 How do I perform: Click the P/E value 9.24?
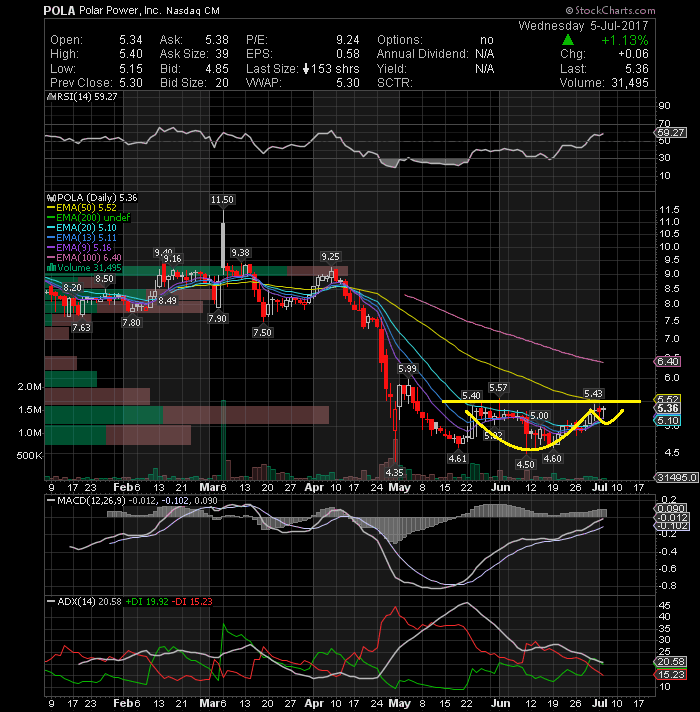click(x=348, y=40)
